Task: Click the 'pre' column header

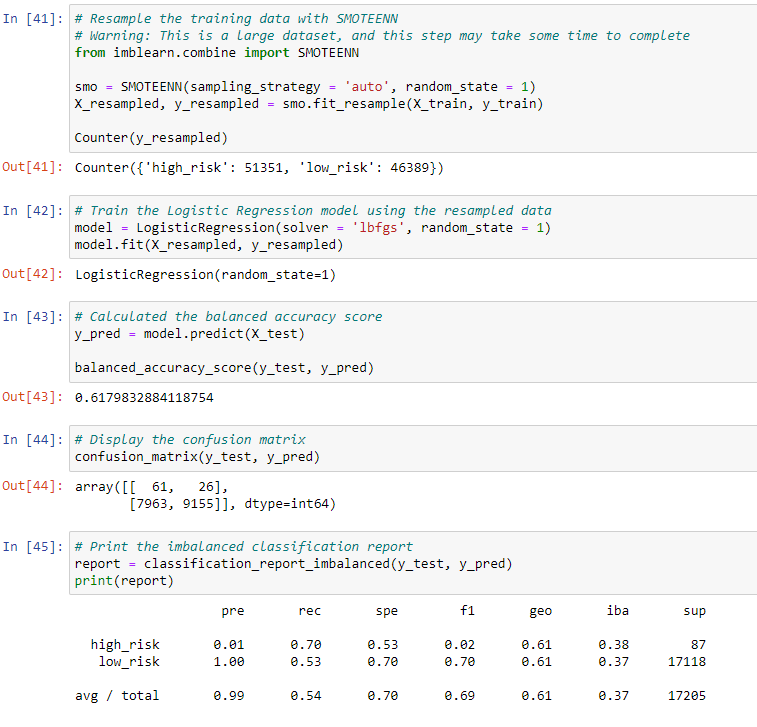Action: point(233,611)
